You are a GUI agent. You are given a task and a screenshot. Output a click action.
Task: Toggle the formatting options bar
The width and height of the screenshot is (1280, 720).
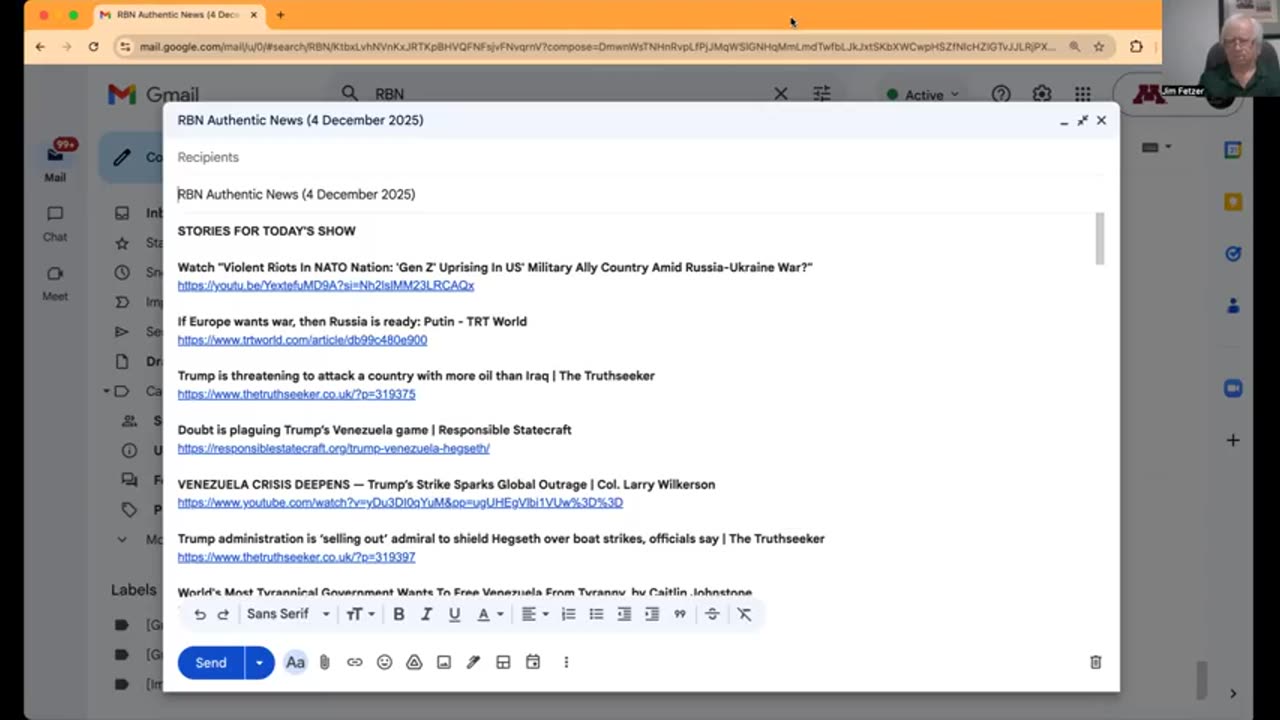click(x=295, y=662)
